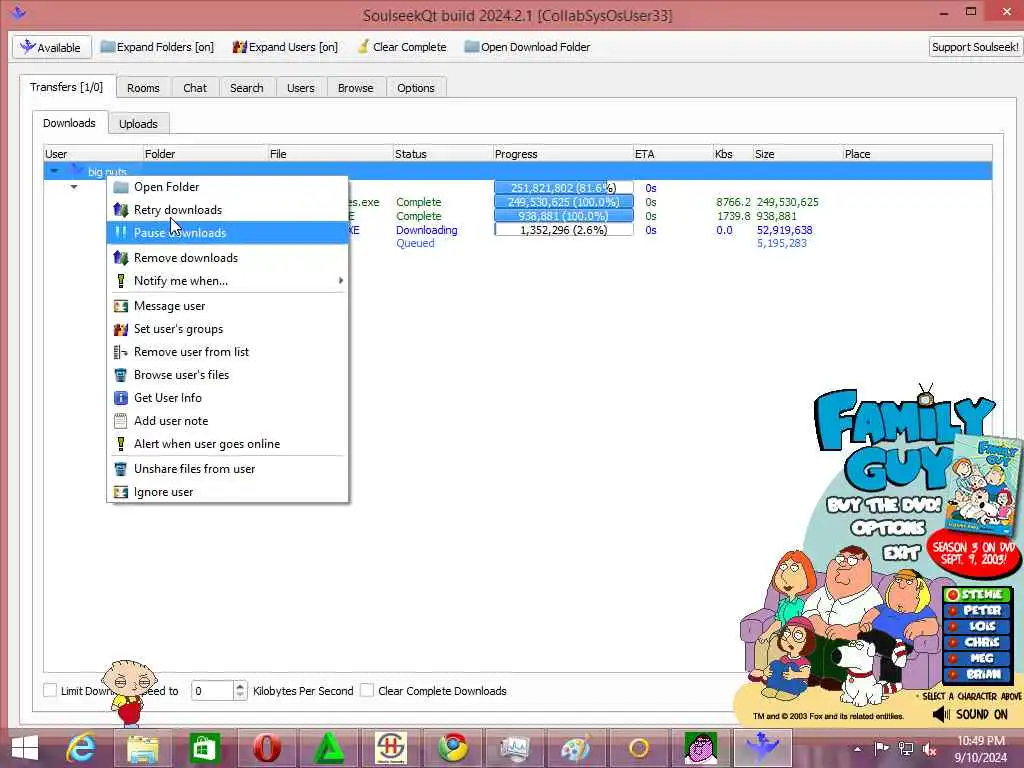1024x768 pixels.
Task: Select the STEWIE character radio button
Action: tap(953, 594)
